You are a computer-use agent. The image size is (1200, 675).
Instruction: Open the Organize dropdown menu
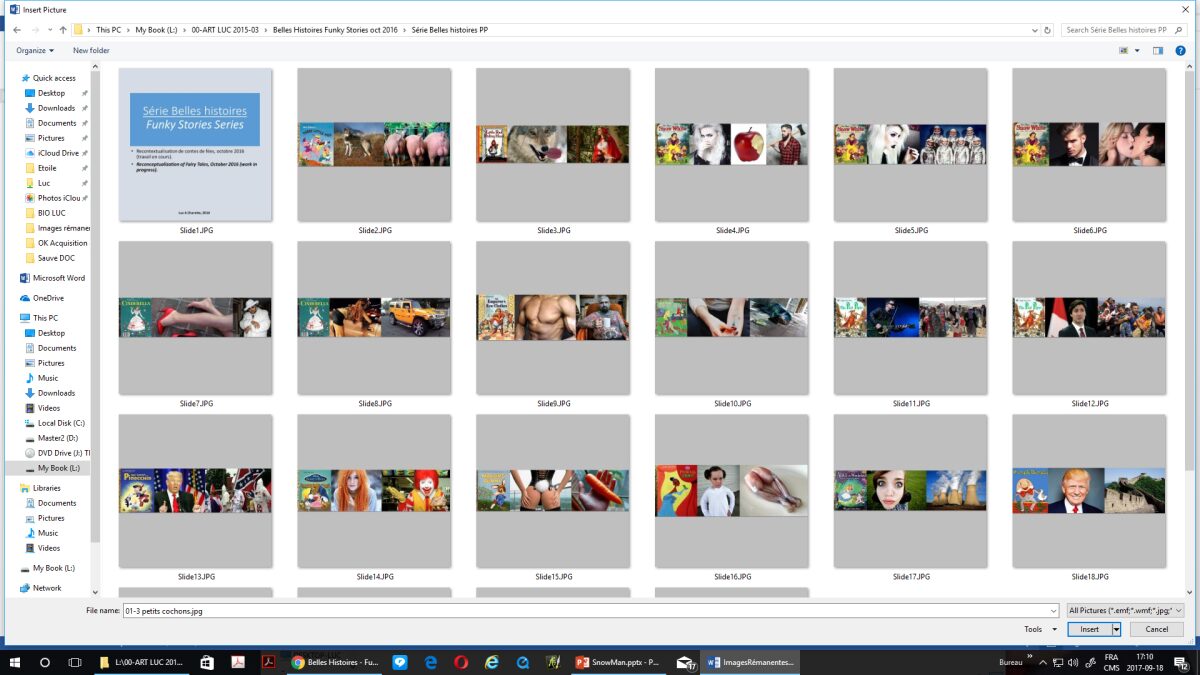tap(35, 50)
